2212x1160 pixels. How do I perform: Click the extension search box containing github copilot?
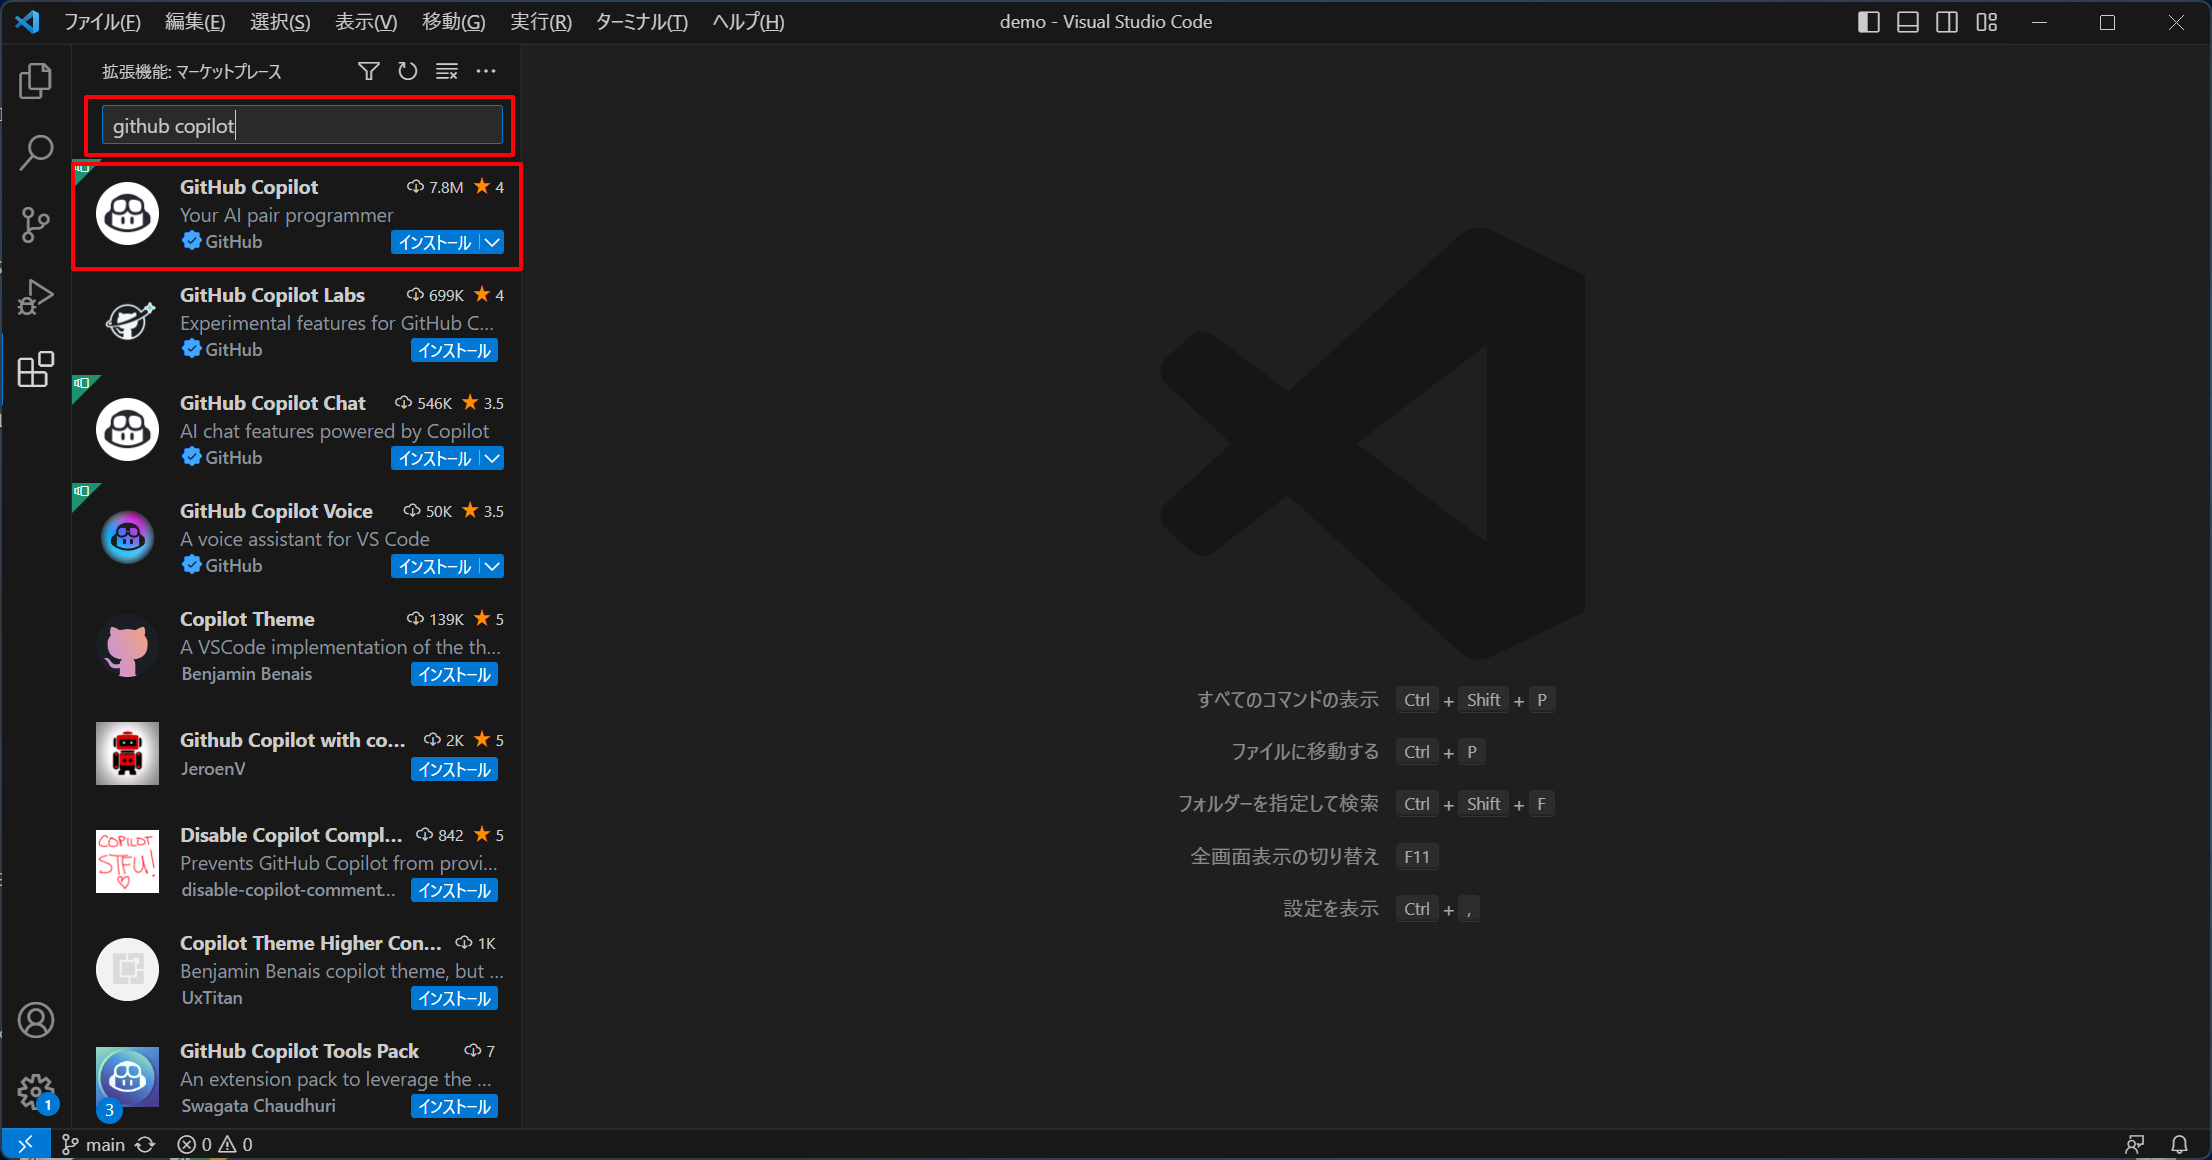[x=302, y=126]
